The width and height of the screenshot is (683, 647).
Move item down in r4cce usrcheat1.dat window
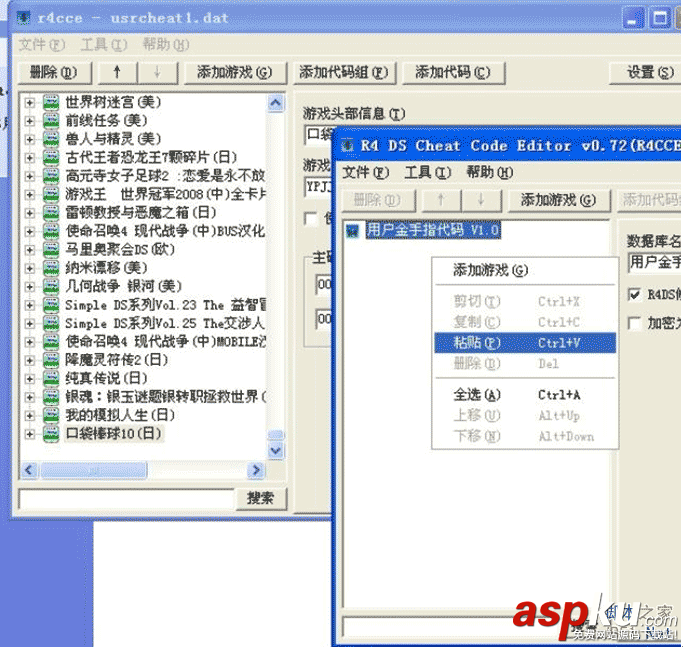[x=157, y=72]
